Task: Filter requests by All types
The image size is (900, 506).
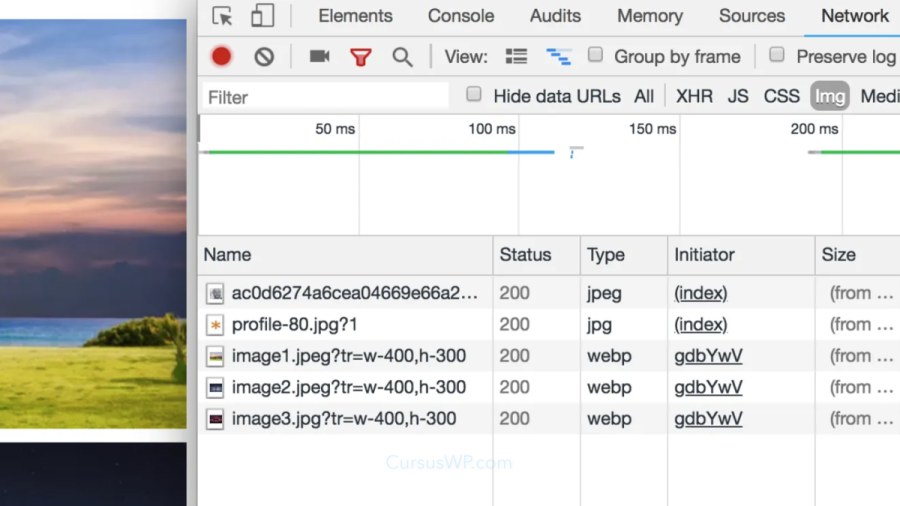Action: click(x=644, y=96)
